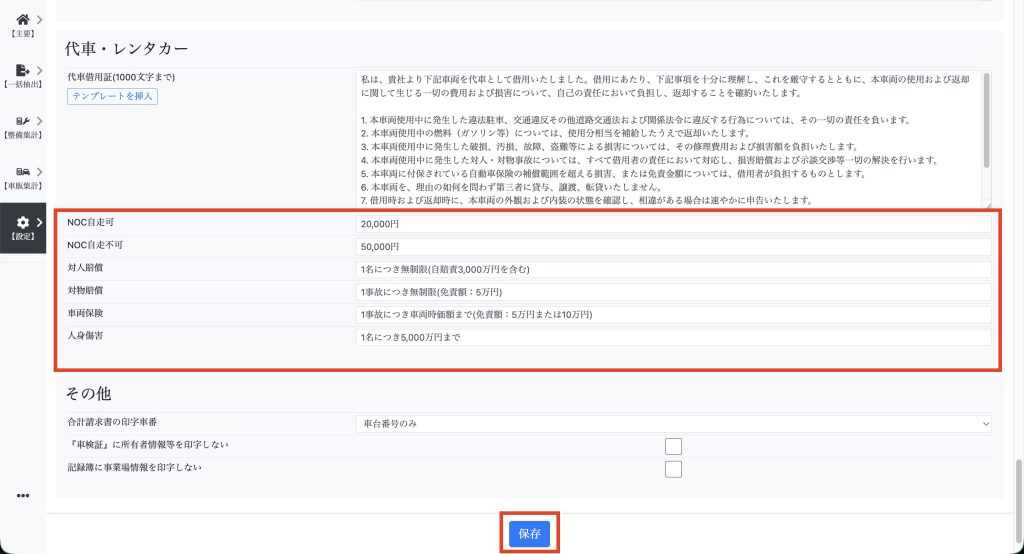Click the 車両保険 input field
The width and height of the screenshot is (1024, 554).
(x=673, y=315)
